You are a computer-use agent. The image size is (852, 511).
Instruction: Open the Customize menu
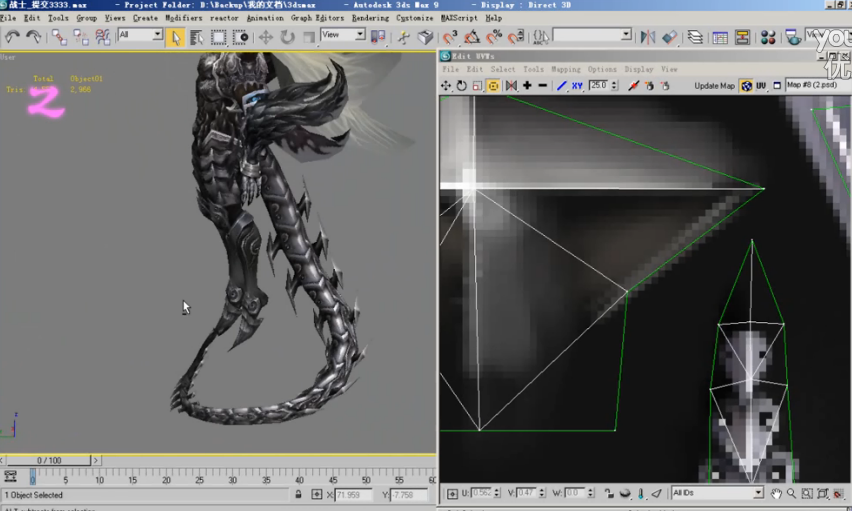coord(415,18)
